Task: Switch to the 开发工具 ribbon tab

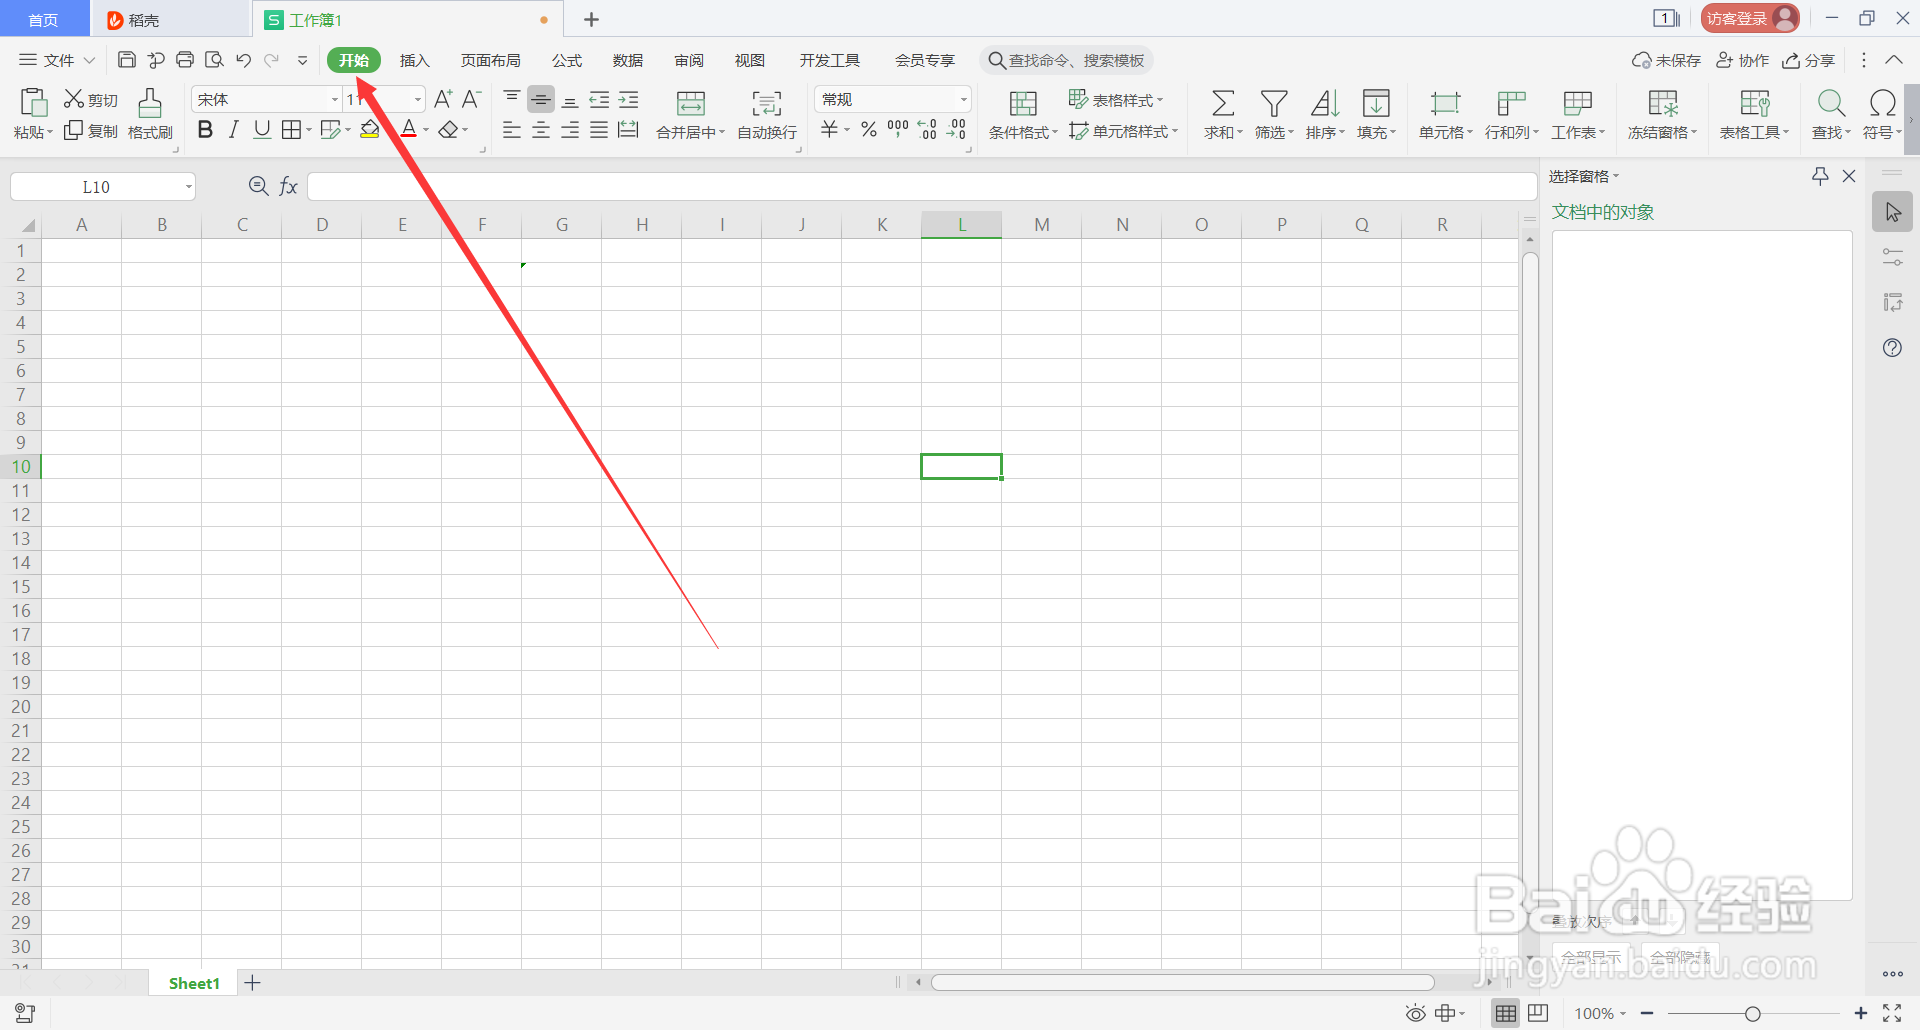Action: (829, 60)
